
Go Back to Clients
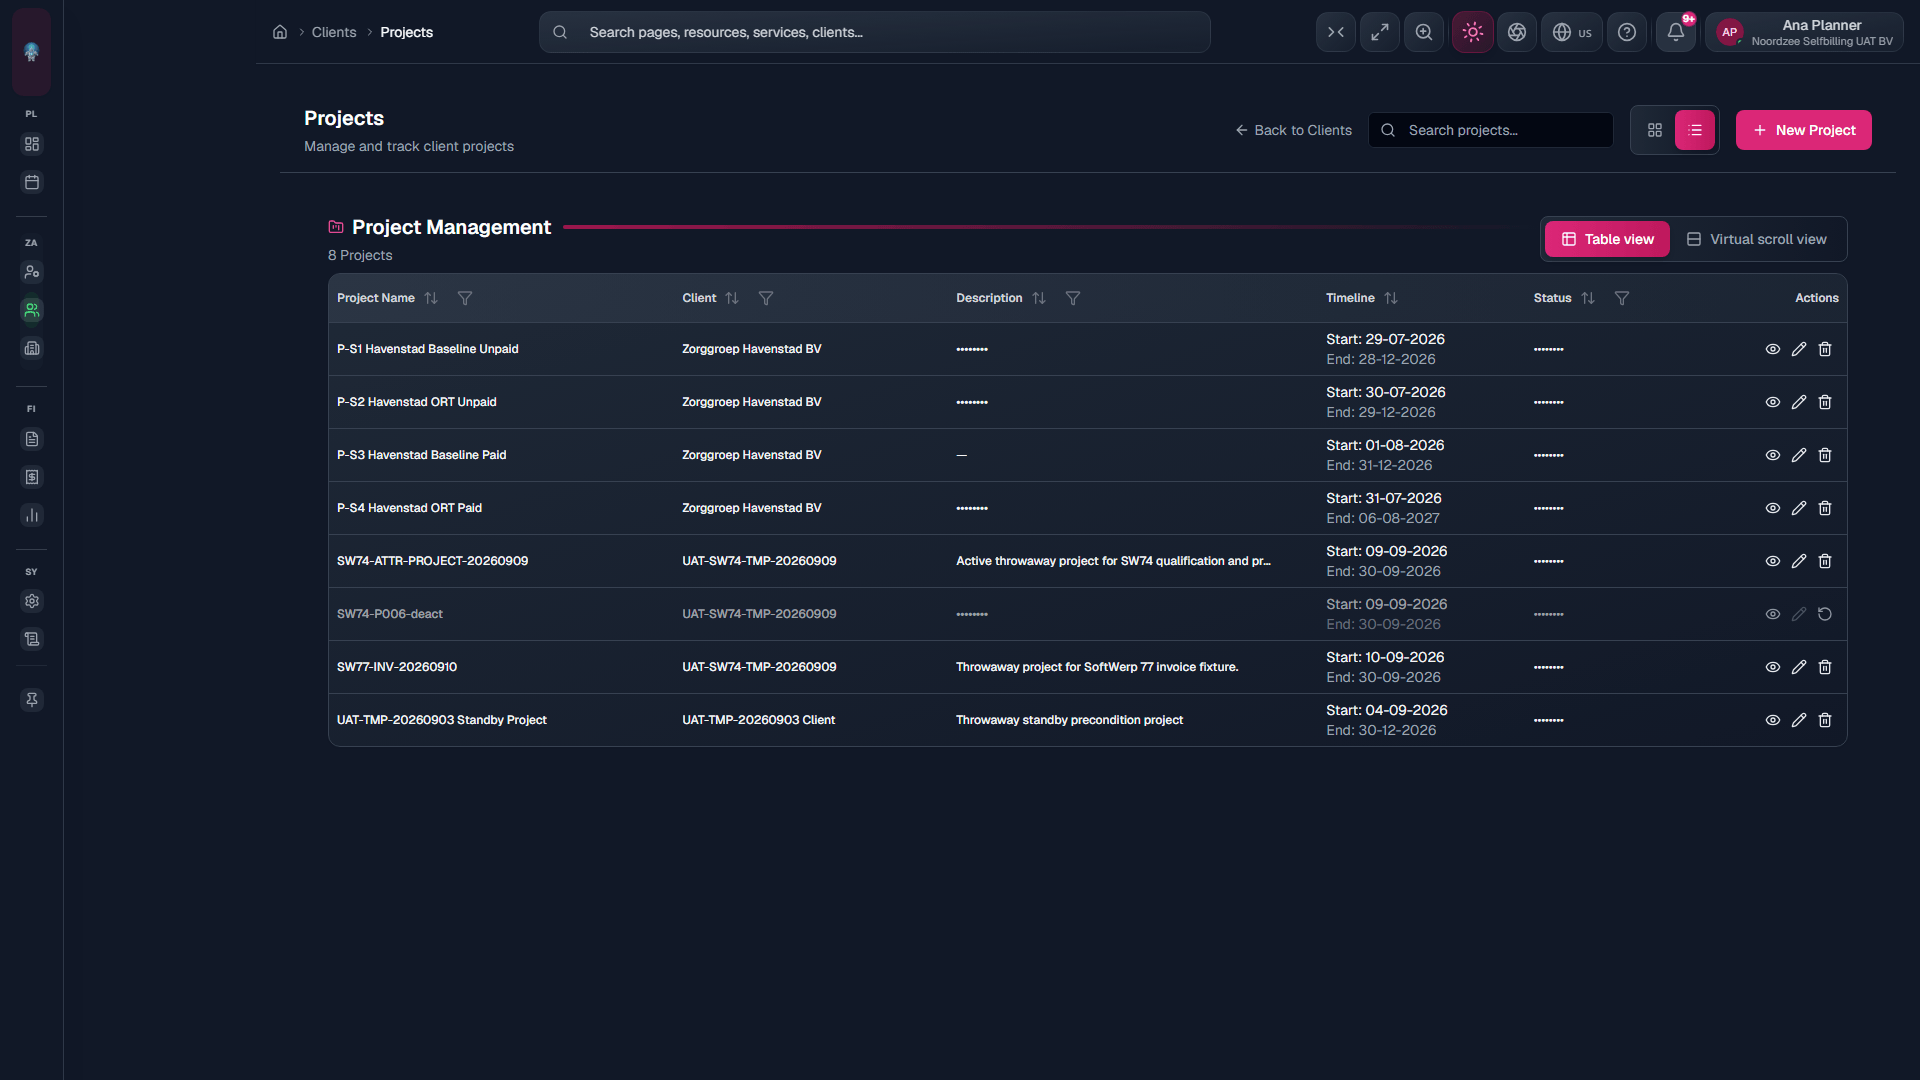click(x=1293, y=130)
